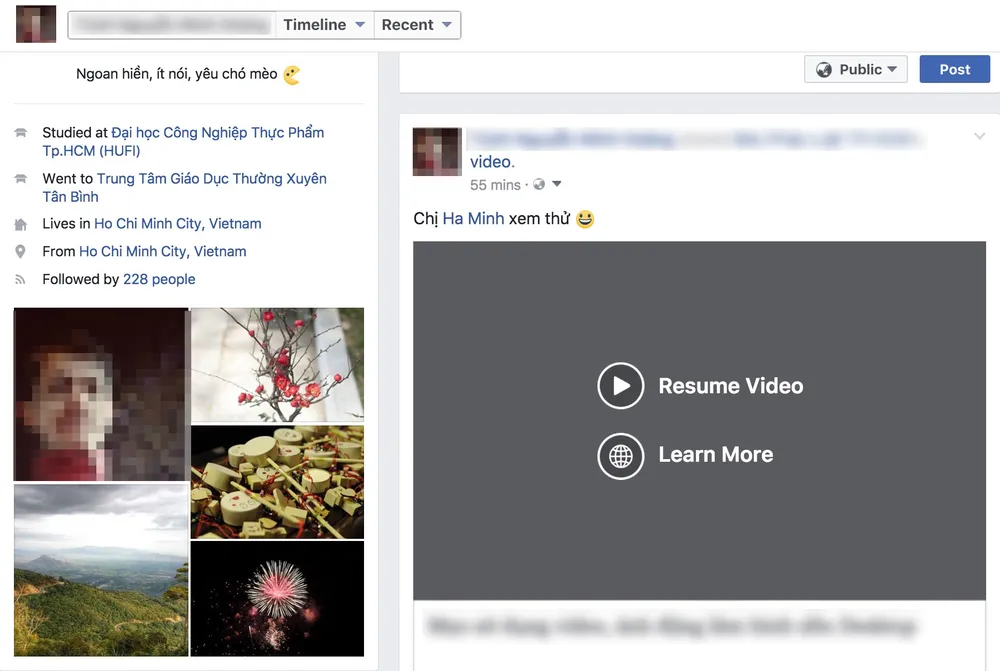Click the home icon next to Lives in
The width and height of the screenshot is (1000, 671).
pyautogui.click(x=21, y=225)
